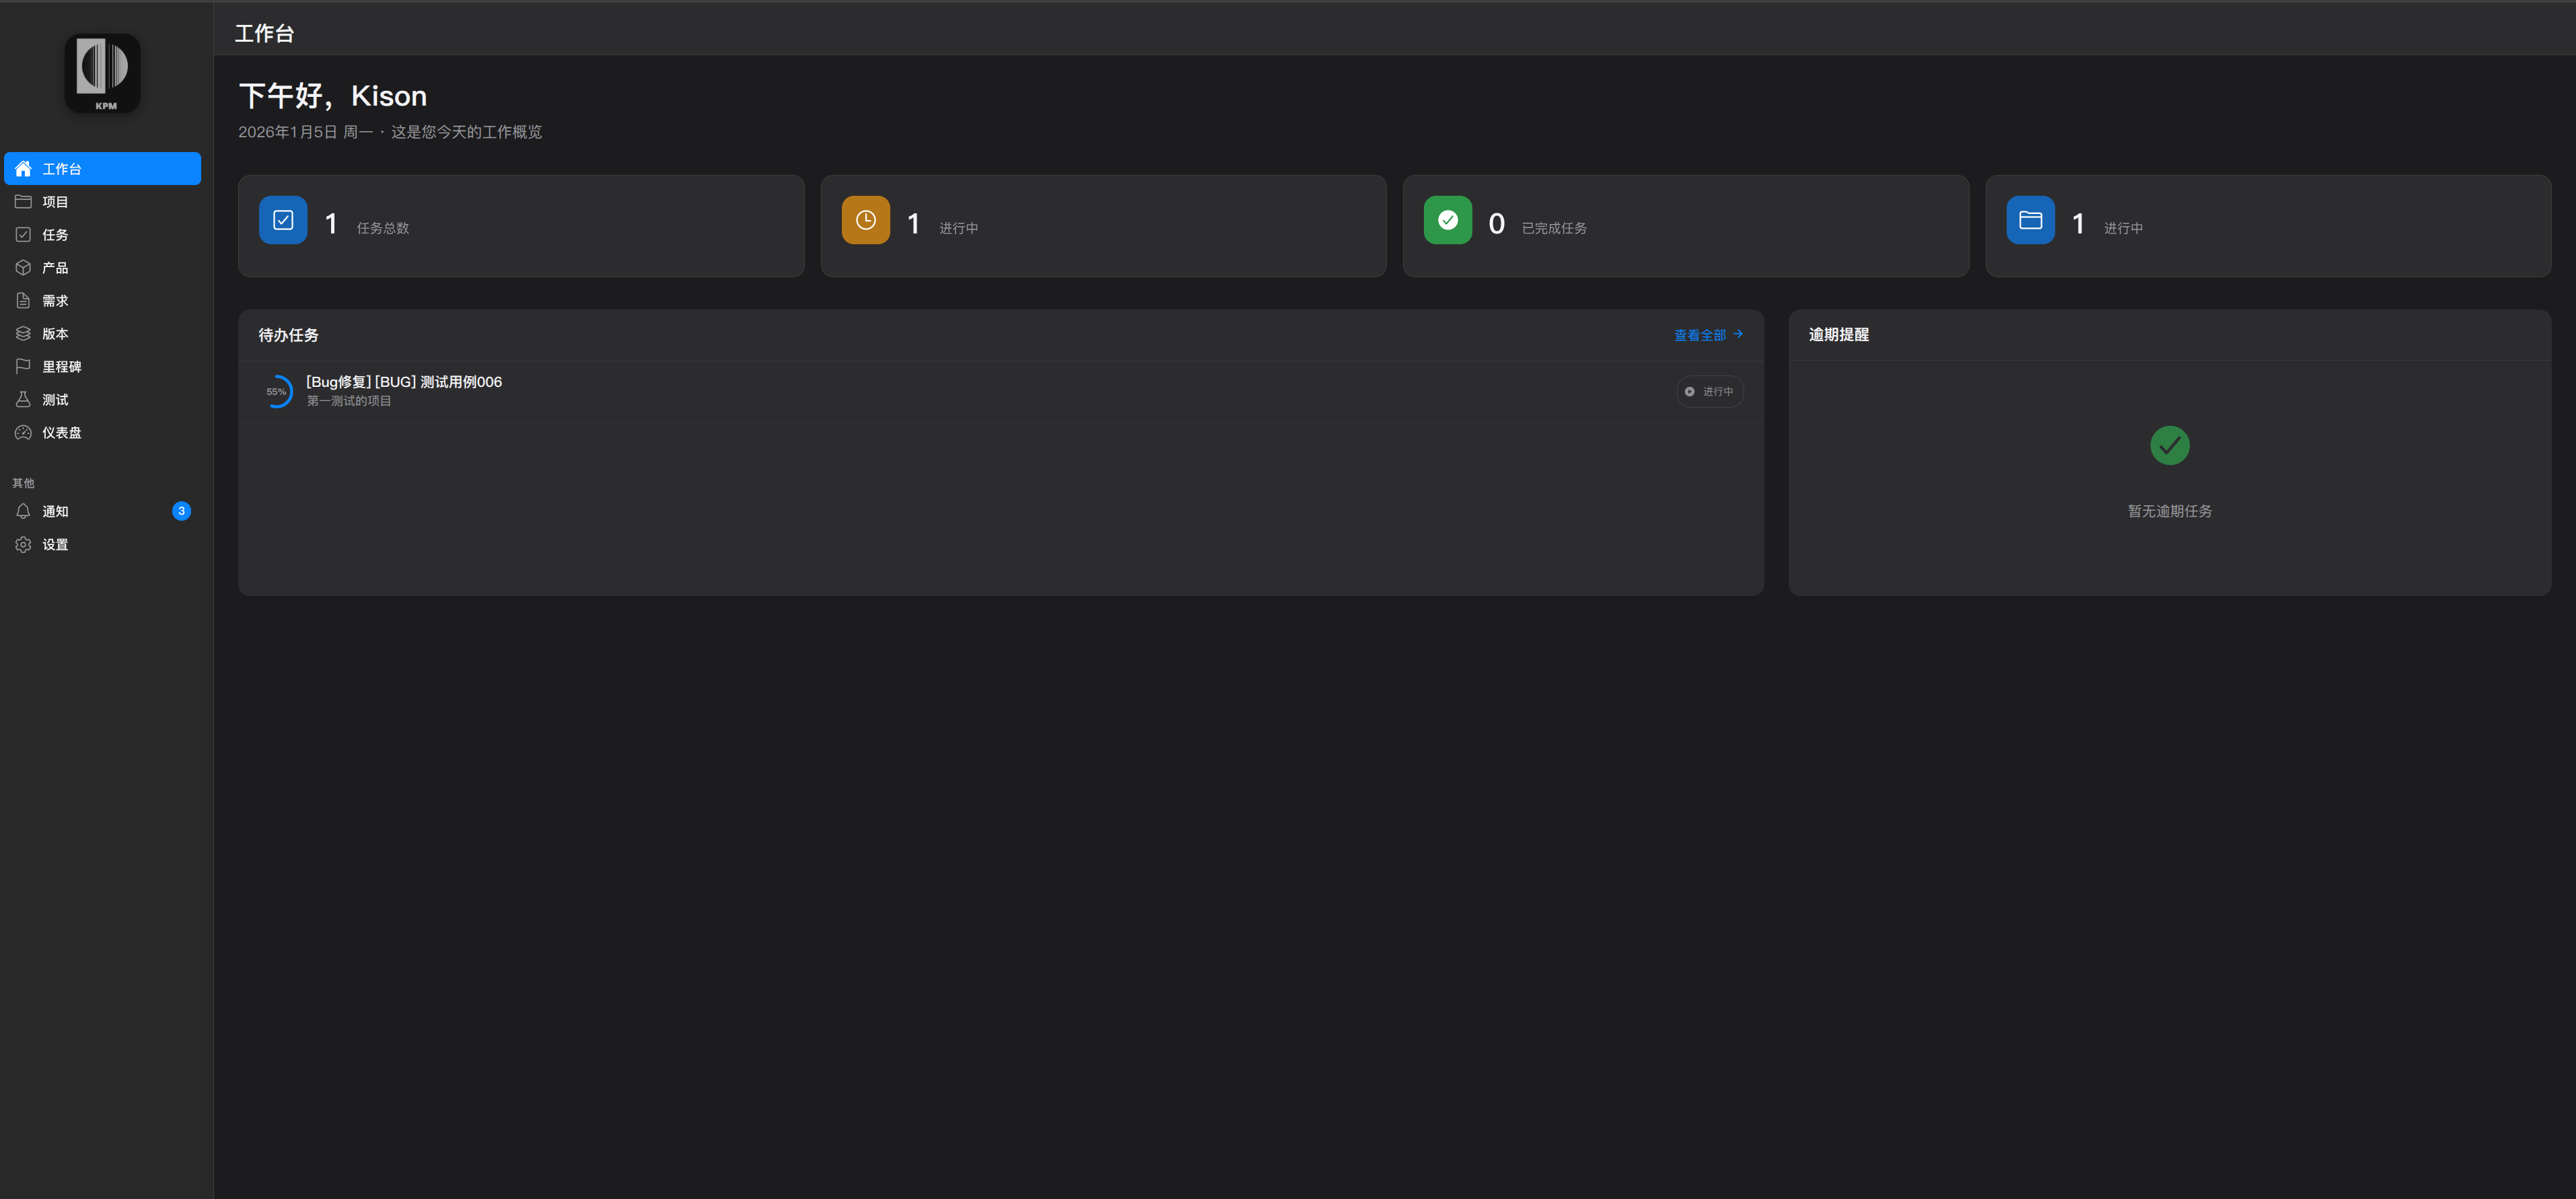Click the notification count badge showing 3
This screenshot has height=1199, width=2576.
pos(181,511)
